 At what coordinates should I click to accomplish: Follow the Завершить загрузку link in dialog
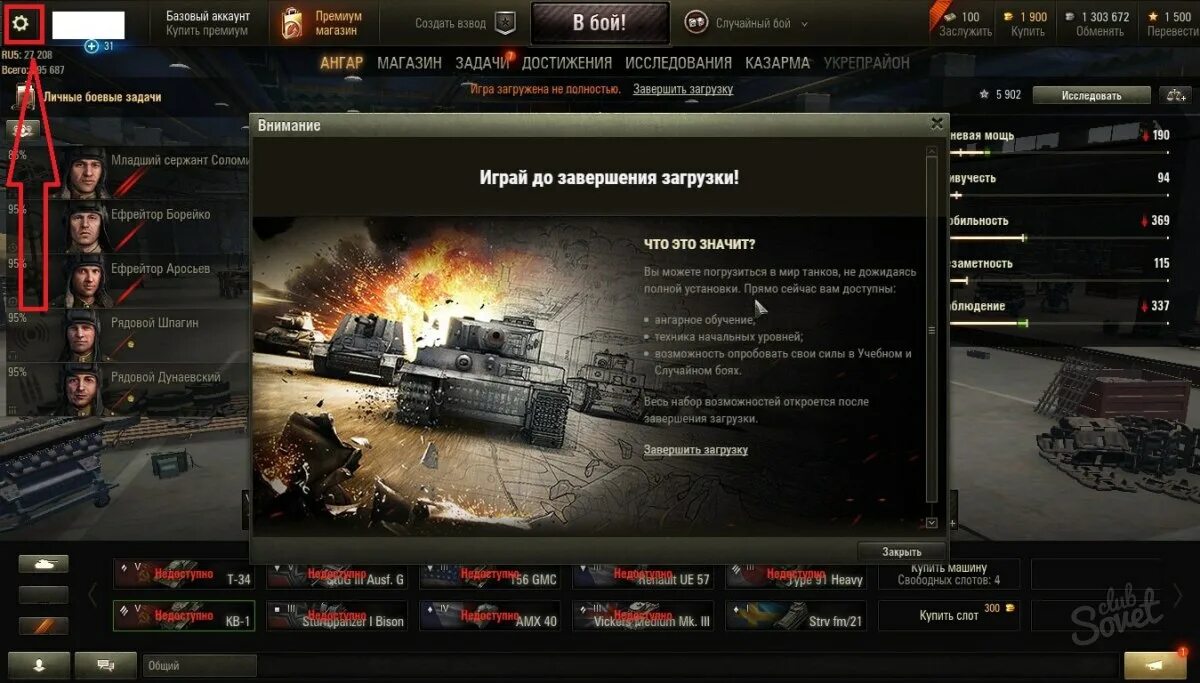pos(695,450)
